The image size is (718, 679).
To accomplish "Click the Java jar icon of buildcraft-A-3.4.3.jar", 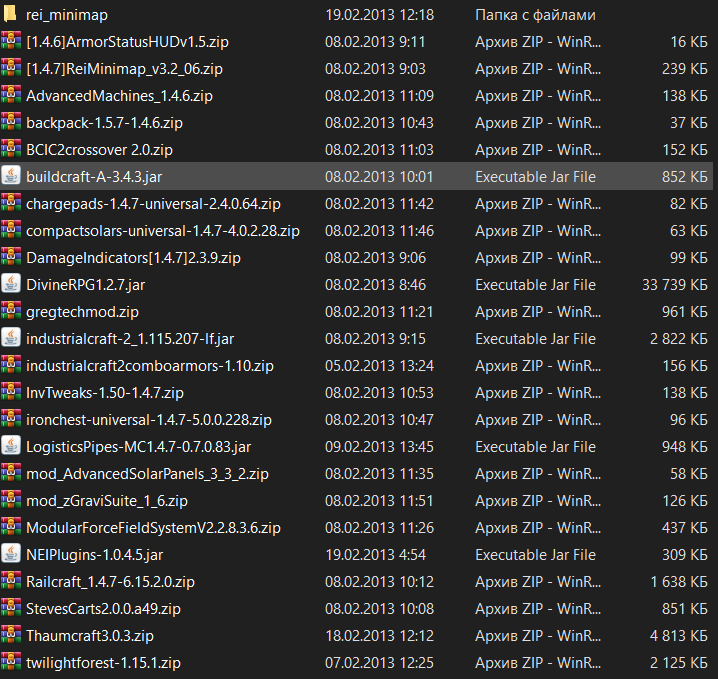I will pos(11,176).
